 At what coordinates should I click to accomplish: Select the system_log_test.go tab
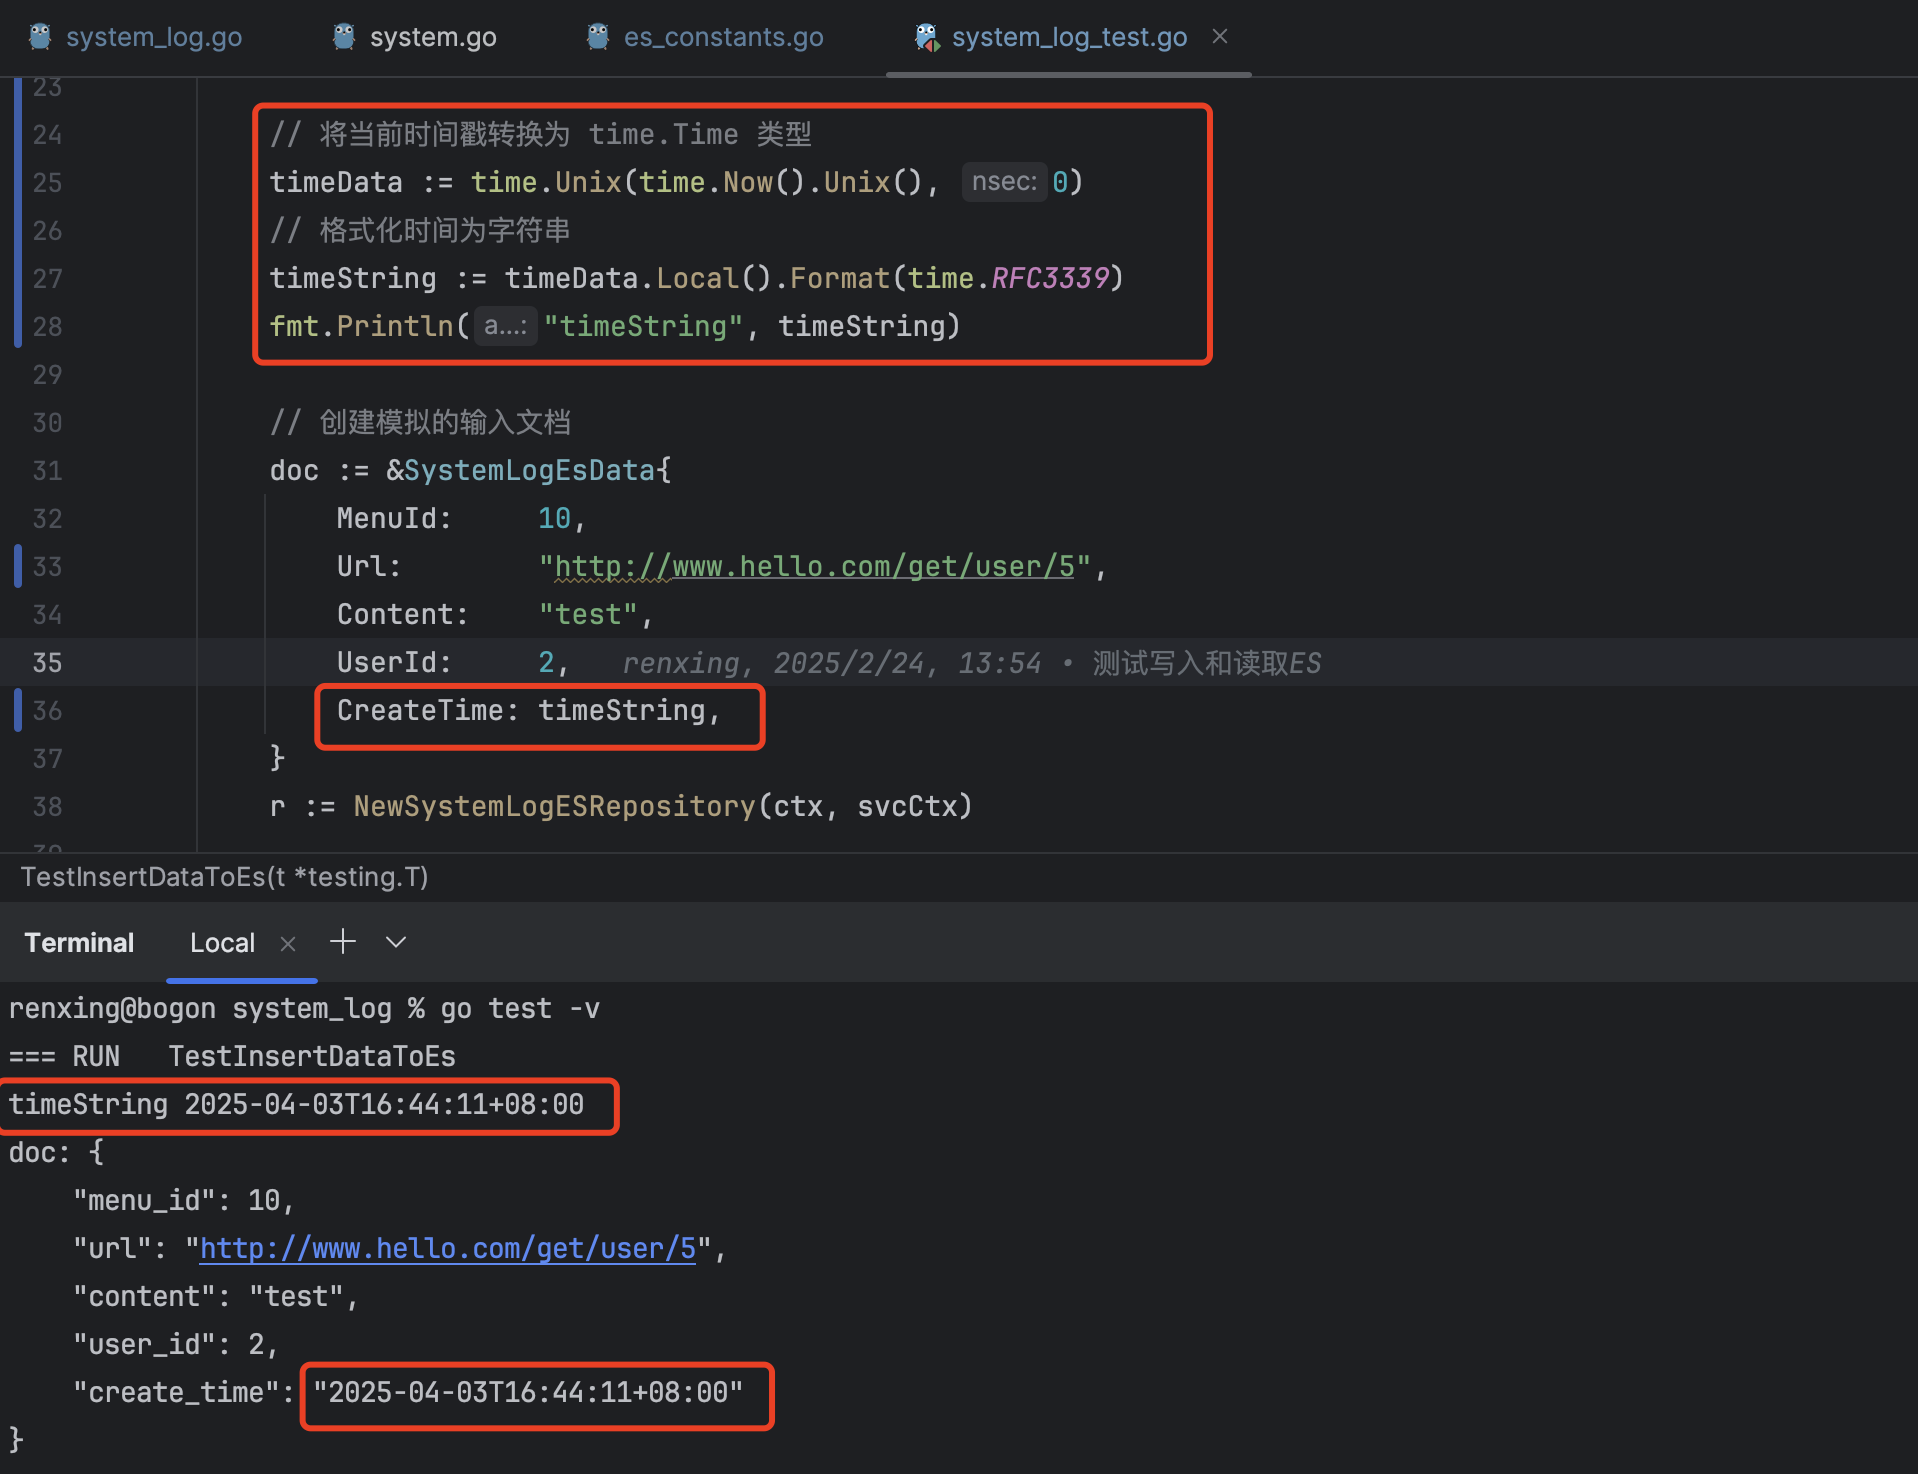tap(1069, 37)
